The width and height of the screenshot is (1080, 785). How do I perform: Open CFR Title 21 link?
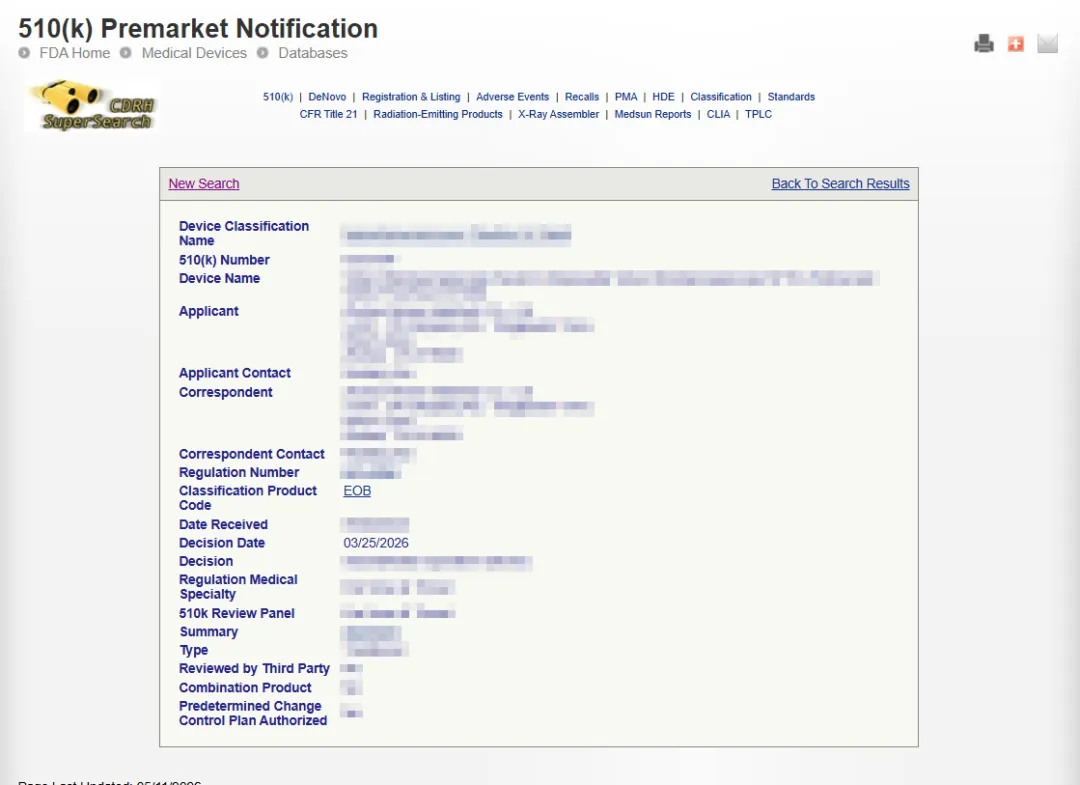tap(329, 114)
